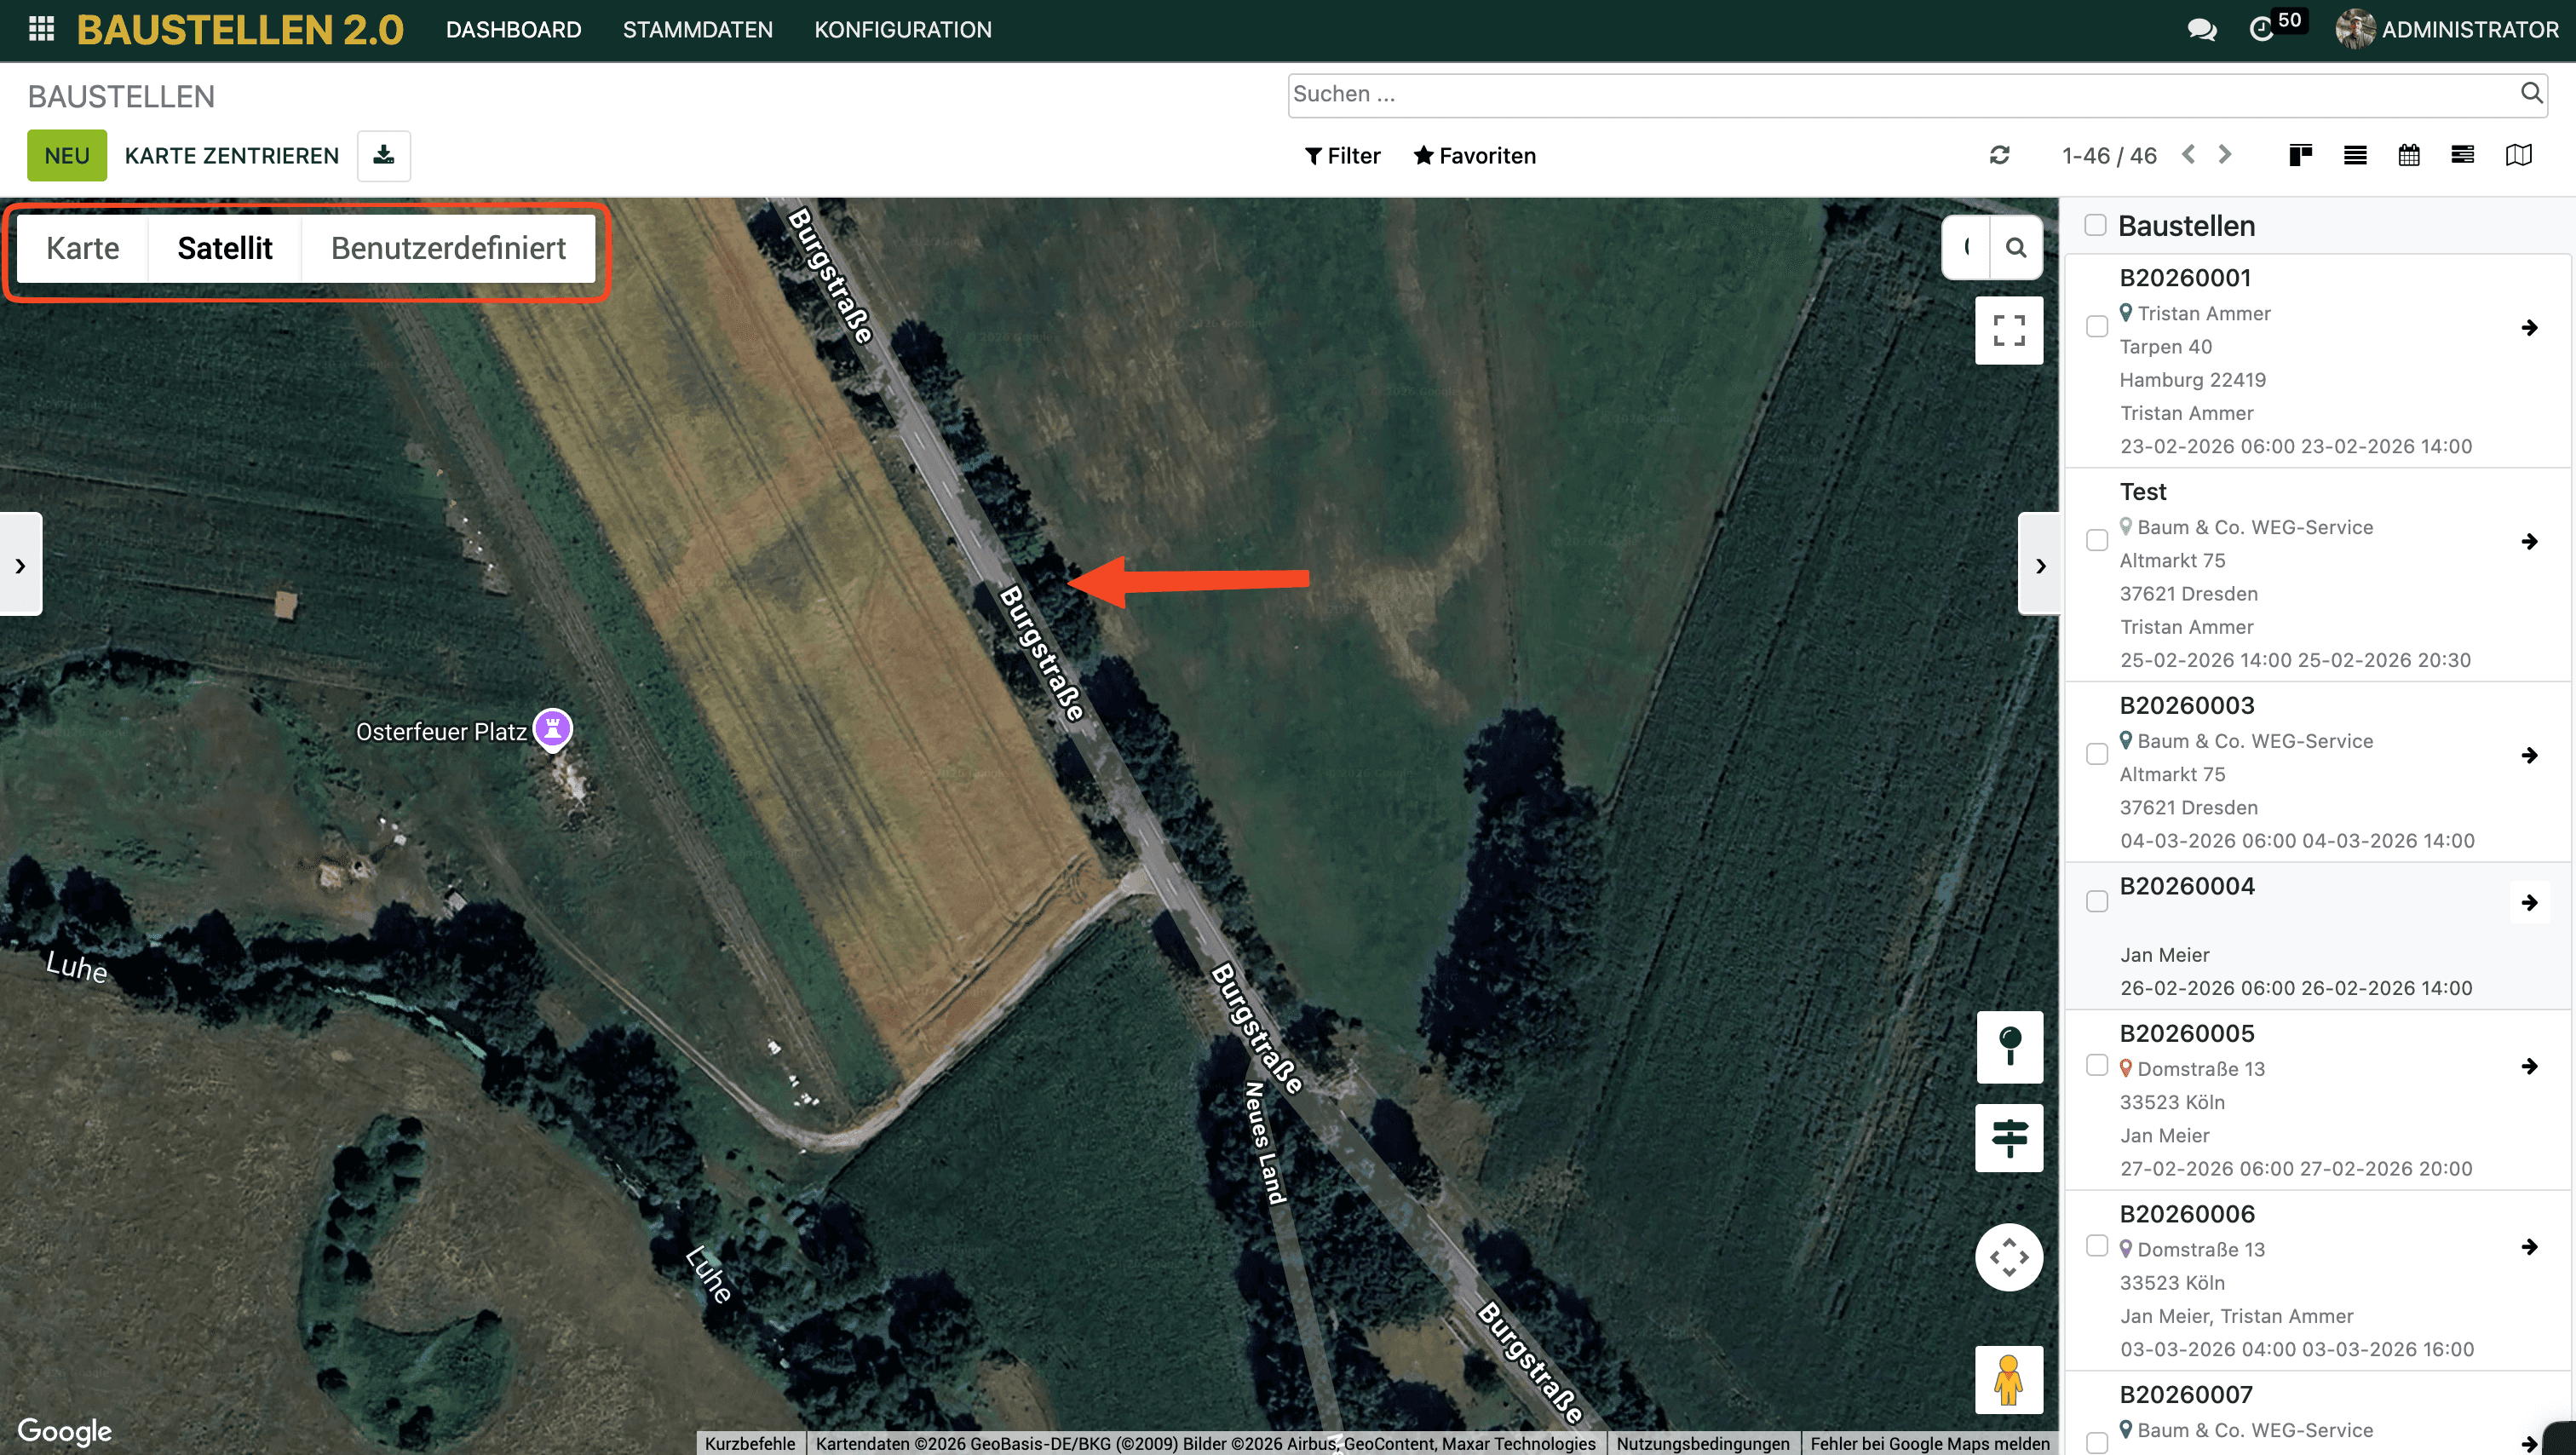The image size is (2576, 1455).
Task: Open the Filter dropdown
Action: coord(1342,155)
